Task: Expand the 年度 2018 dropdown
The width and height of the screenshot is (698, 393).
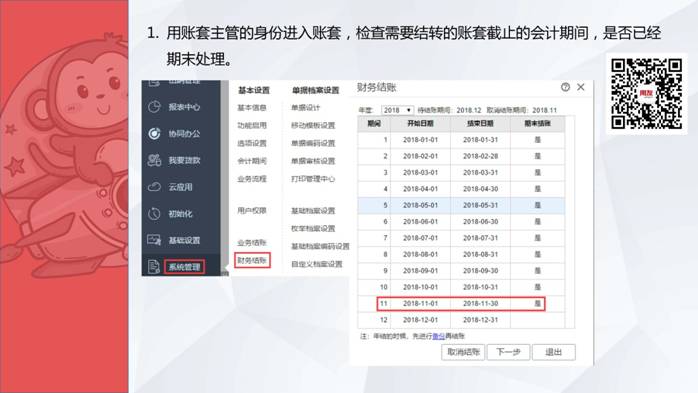Action: pos(397,110)
